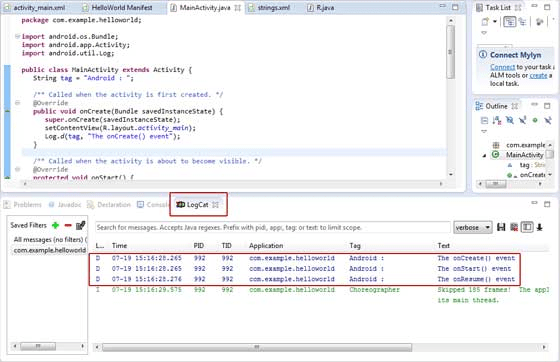Open the Problems tab
This screenshot has height=362, width=560.
coord(23,205)
